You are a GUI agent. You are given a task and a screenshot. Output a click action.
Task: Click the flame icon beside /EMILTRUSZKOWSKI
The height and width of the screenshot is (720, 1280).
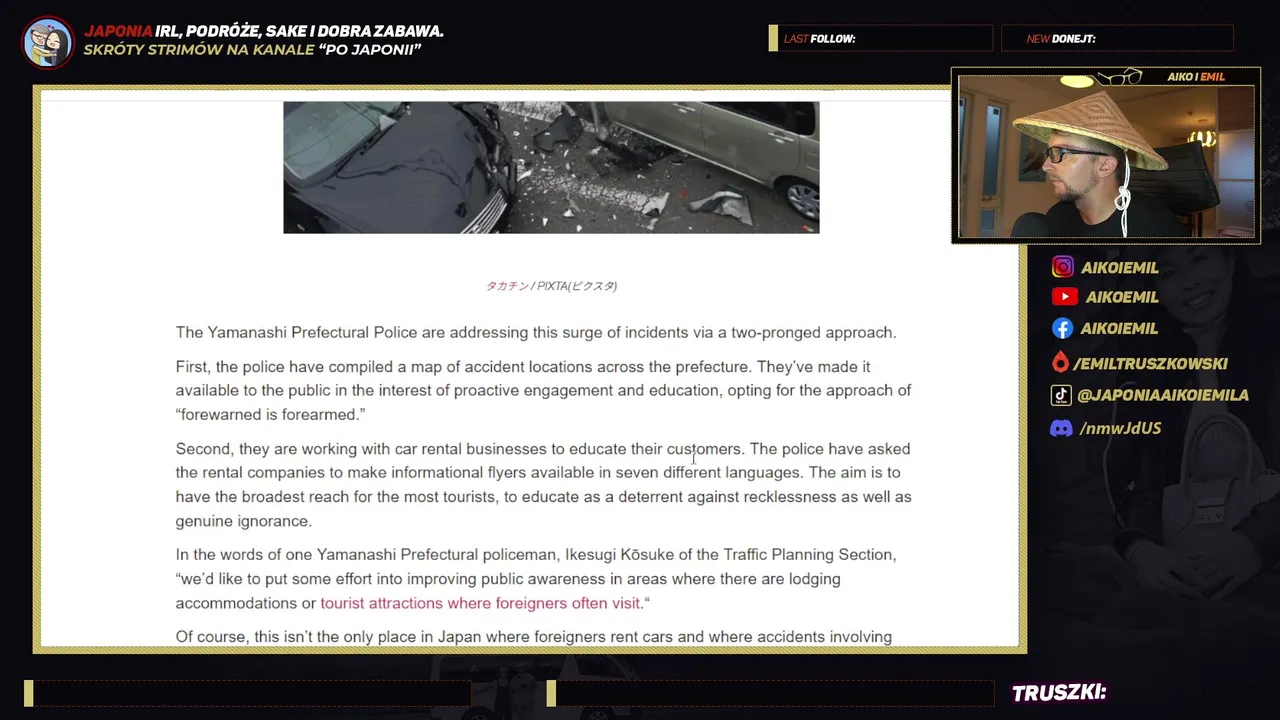point(1060,363)
